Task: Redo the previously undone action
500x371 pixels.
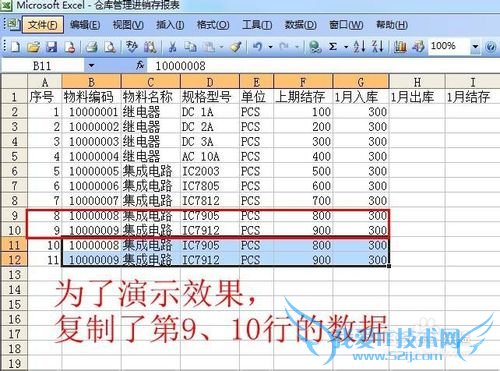Action: click(284, 47)
